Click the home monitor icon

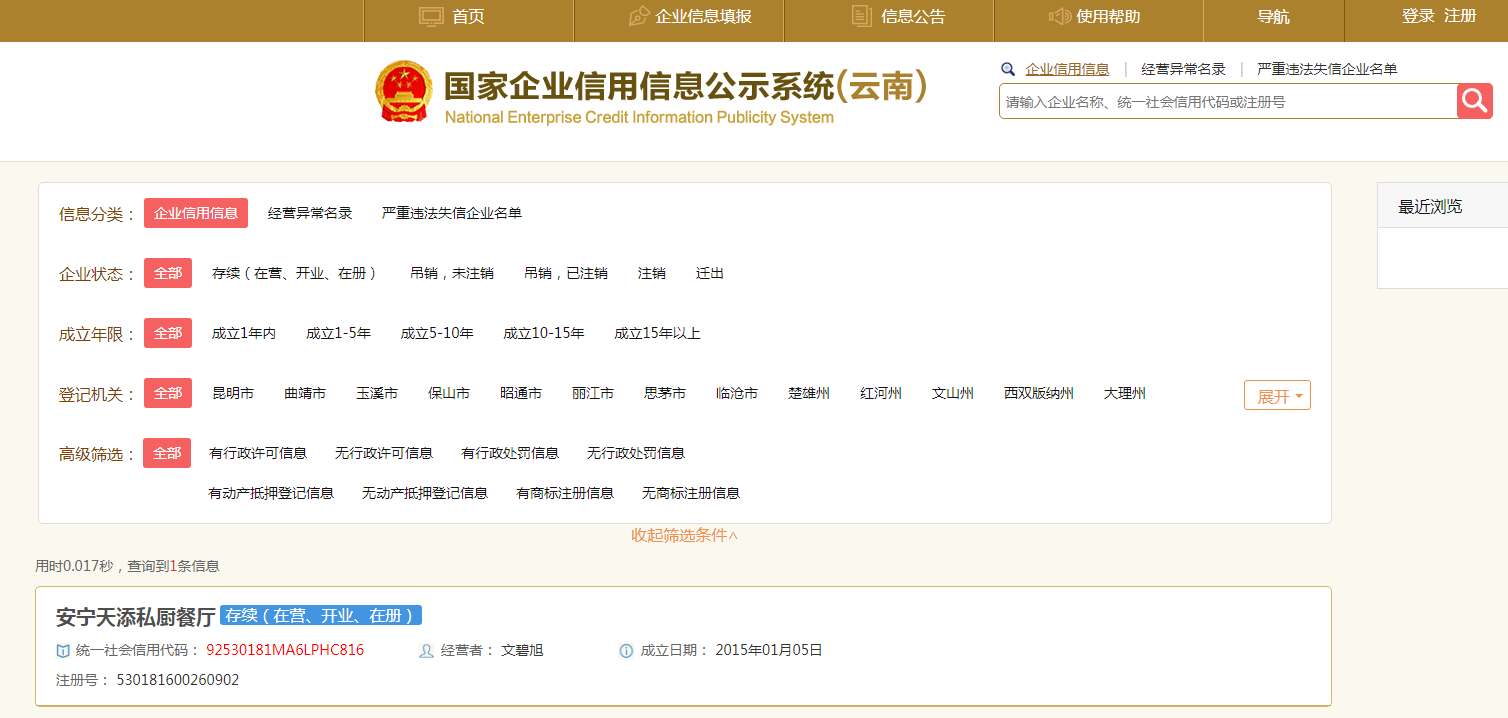pyautogui.click(x=431, y=16)
